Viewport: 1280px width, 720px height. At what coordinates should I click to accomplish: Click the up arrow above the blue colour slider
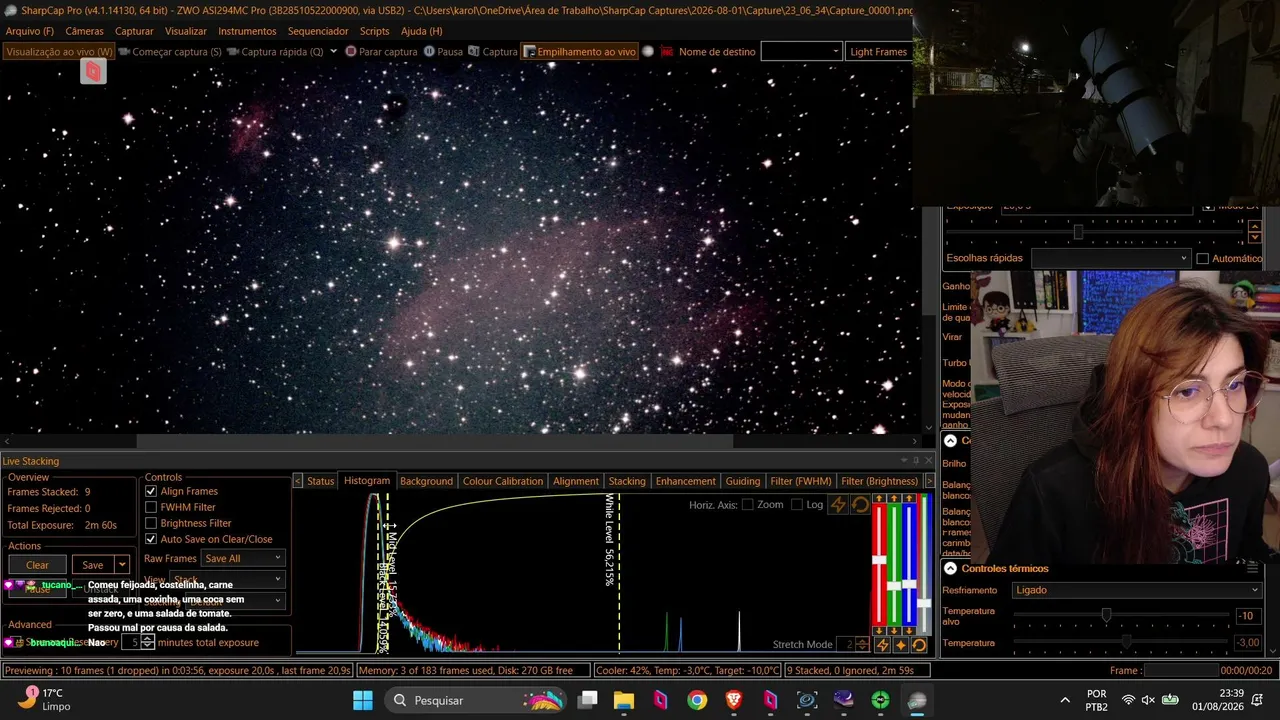pos(909,499)
